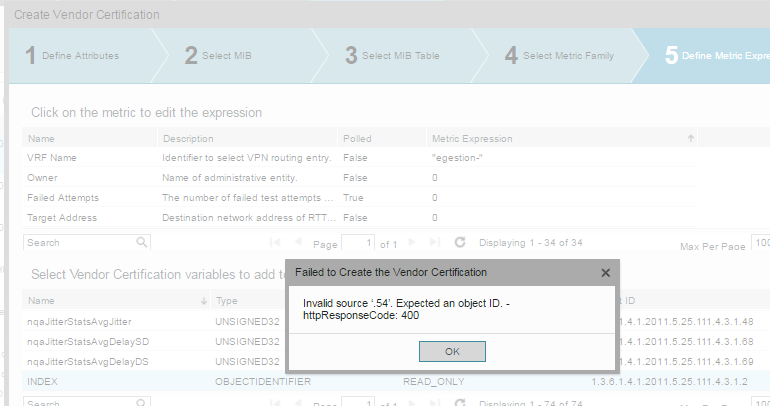Sort metrics by Name column
The width and height of the screenshot is (770, 406).
coord(89,138)
